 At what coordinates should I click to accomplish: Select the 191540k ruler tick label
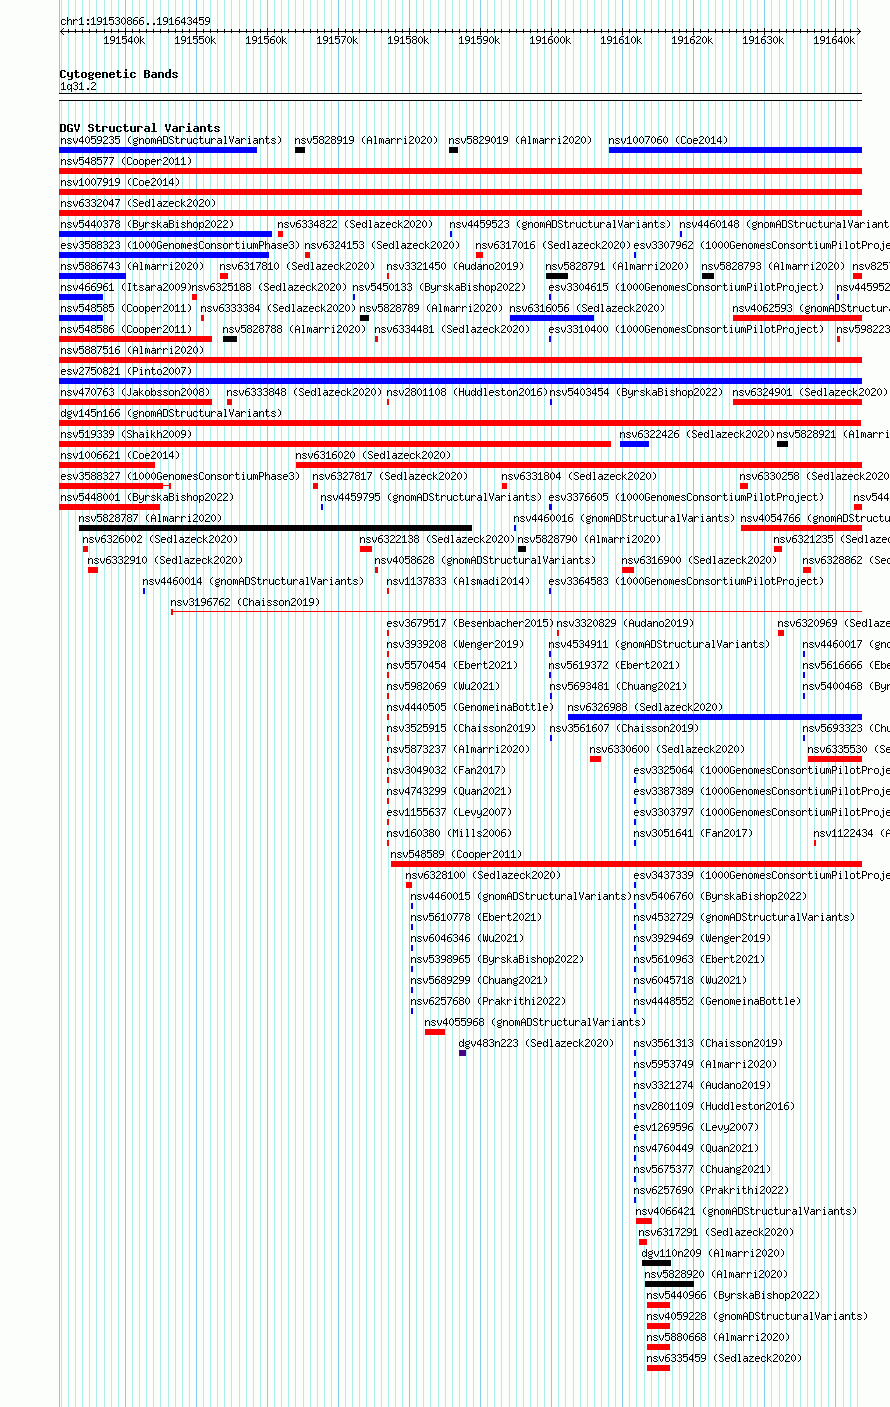click(124, 40)
